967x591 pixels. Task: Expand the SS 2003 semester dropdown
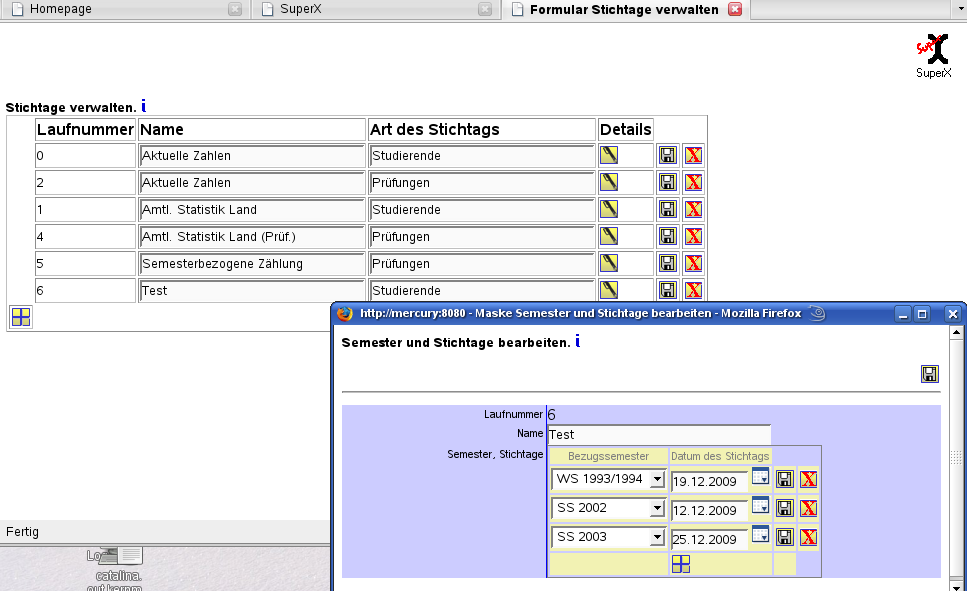click(x=656, y=538)
